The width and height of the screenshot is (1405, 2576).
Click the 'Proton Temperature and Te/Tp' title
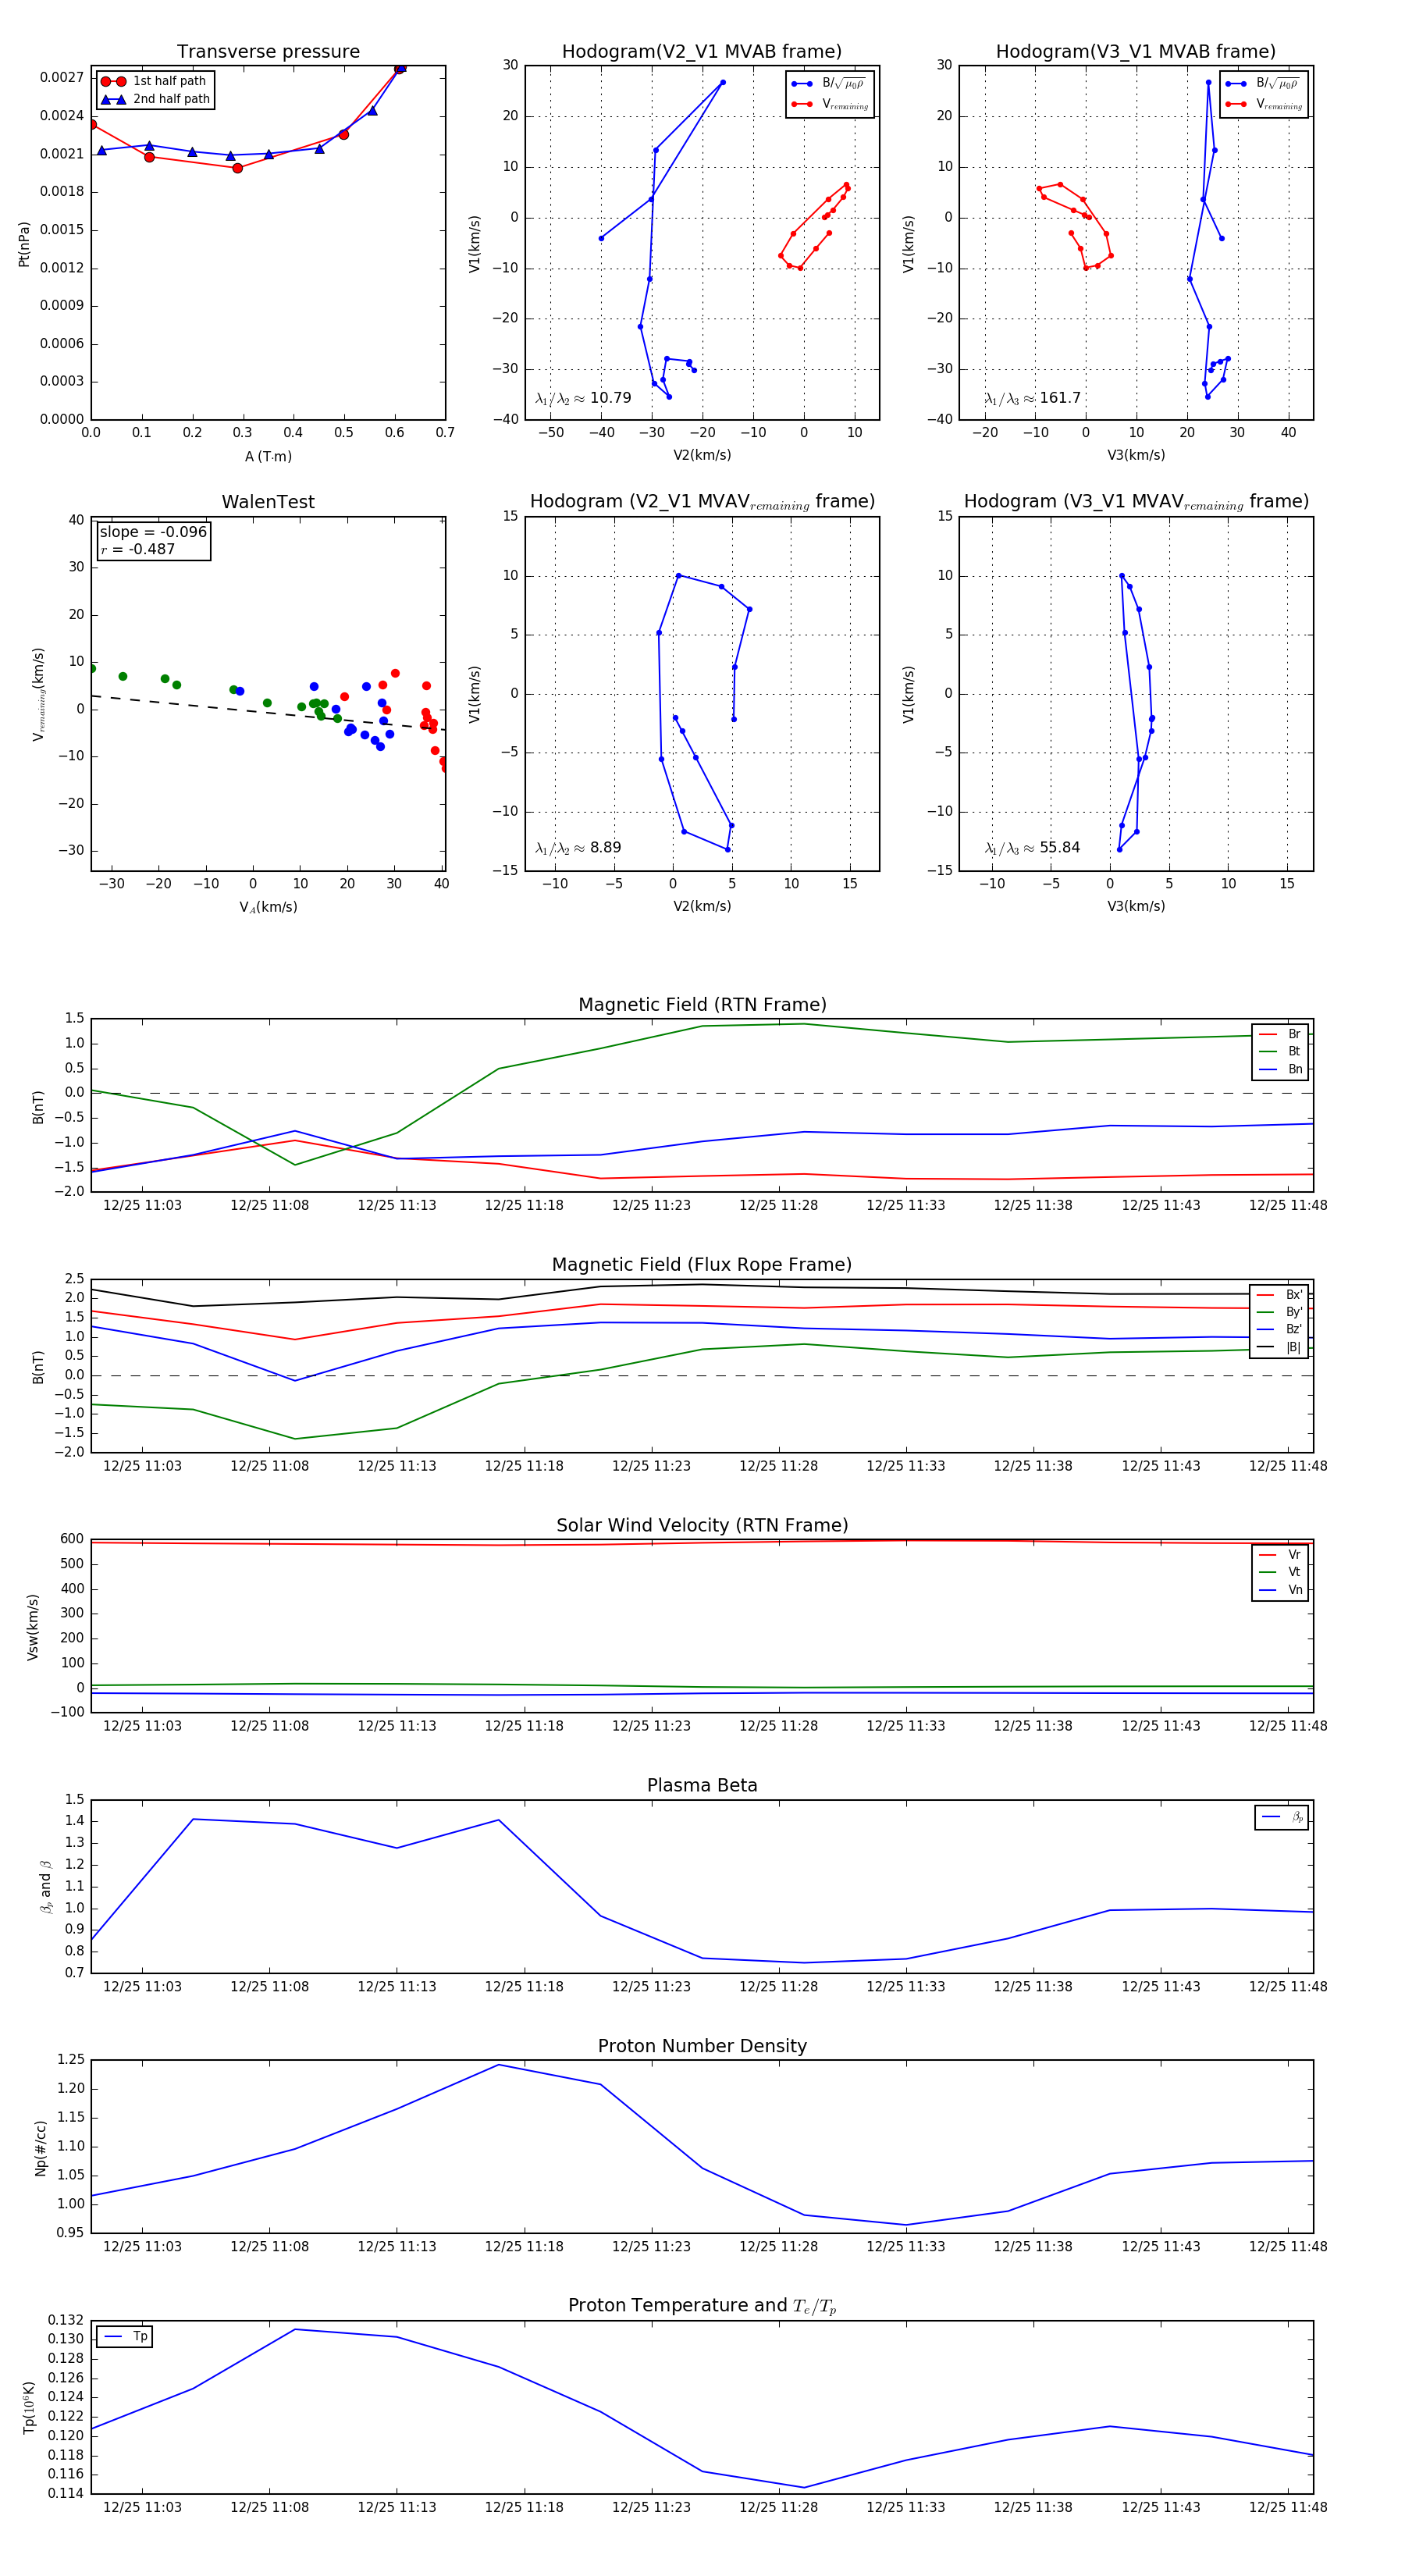[702, 2306]
